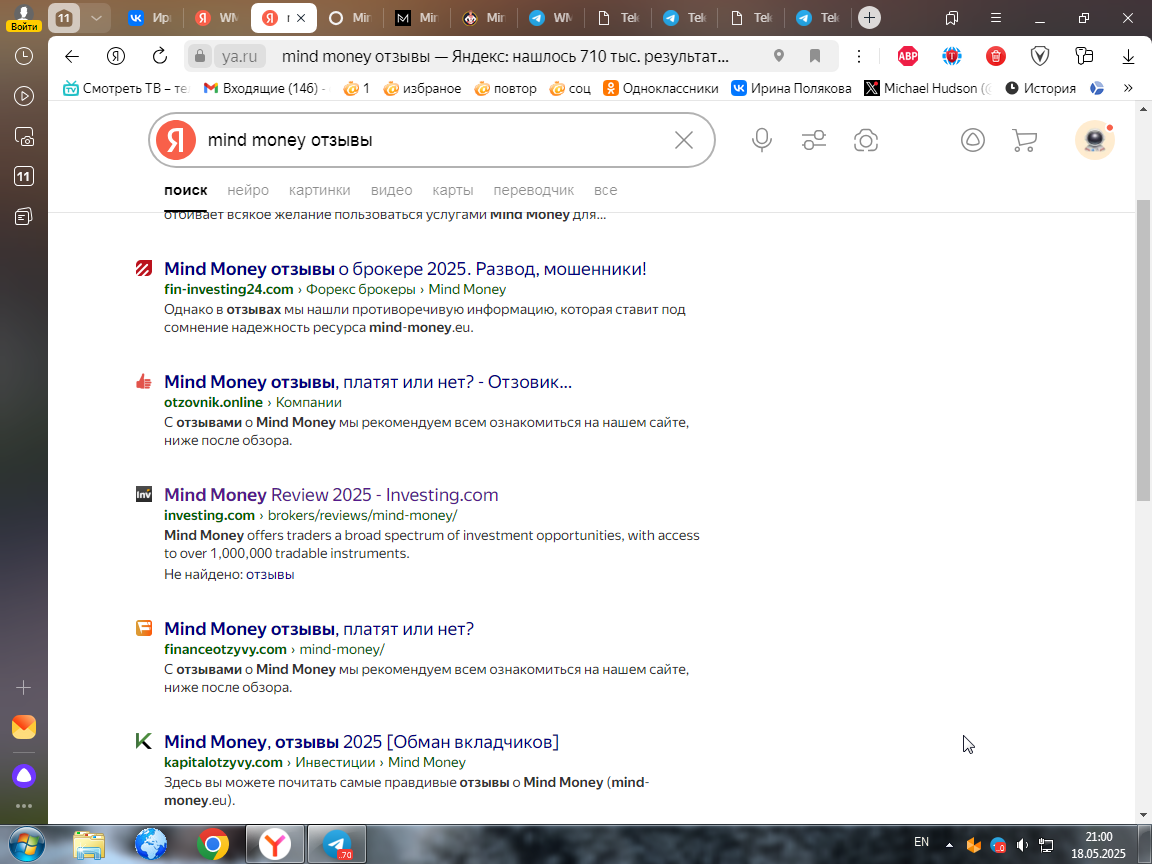
Task: Open the Входящие (146) Gmail bookmark
Action: pos(264,88)
